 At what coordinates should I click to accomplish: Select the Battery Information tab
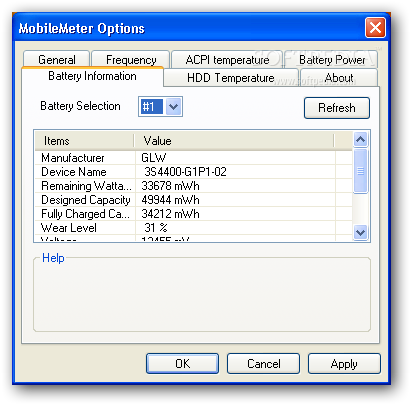click(92, 76)
